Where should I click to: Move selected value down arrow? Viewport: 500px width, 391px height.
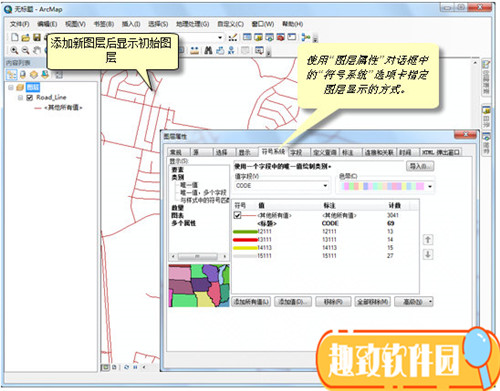click(x=428, y=255)
